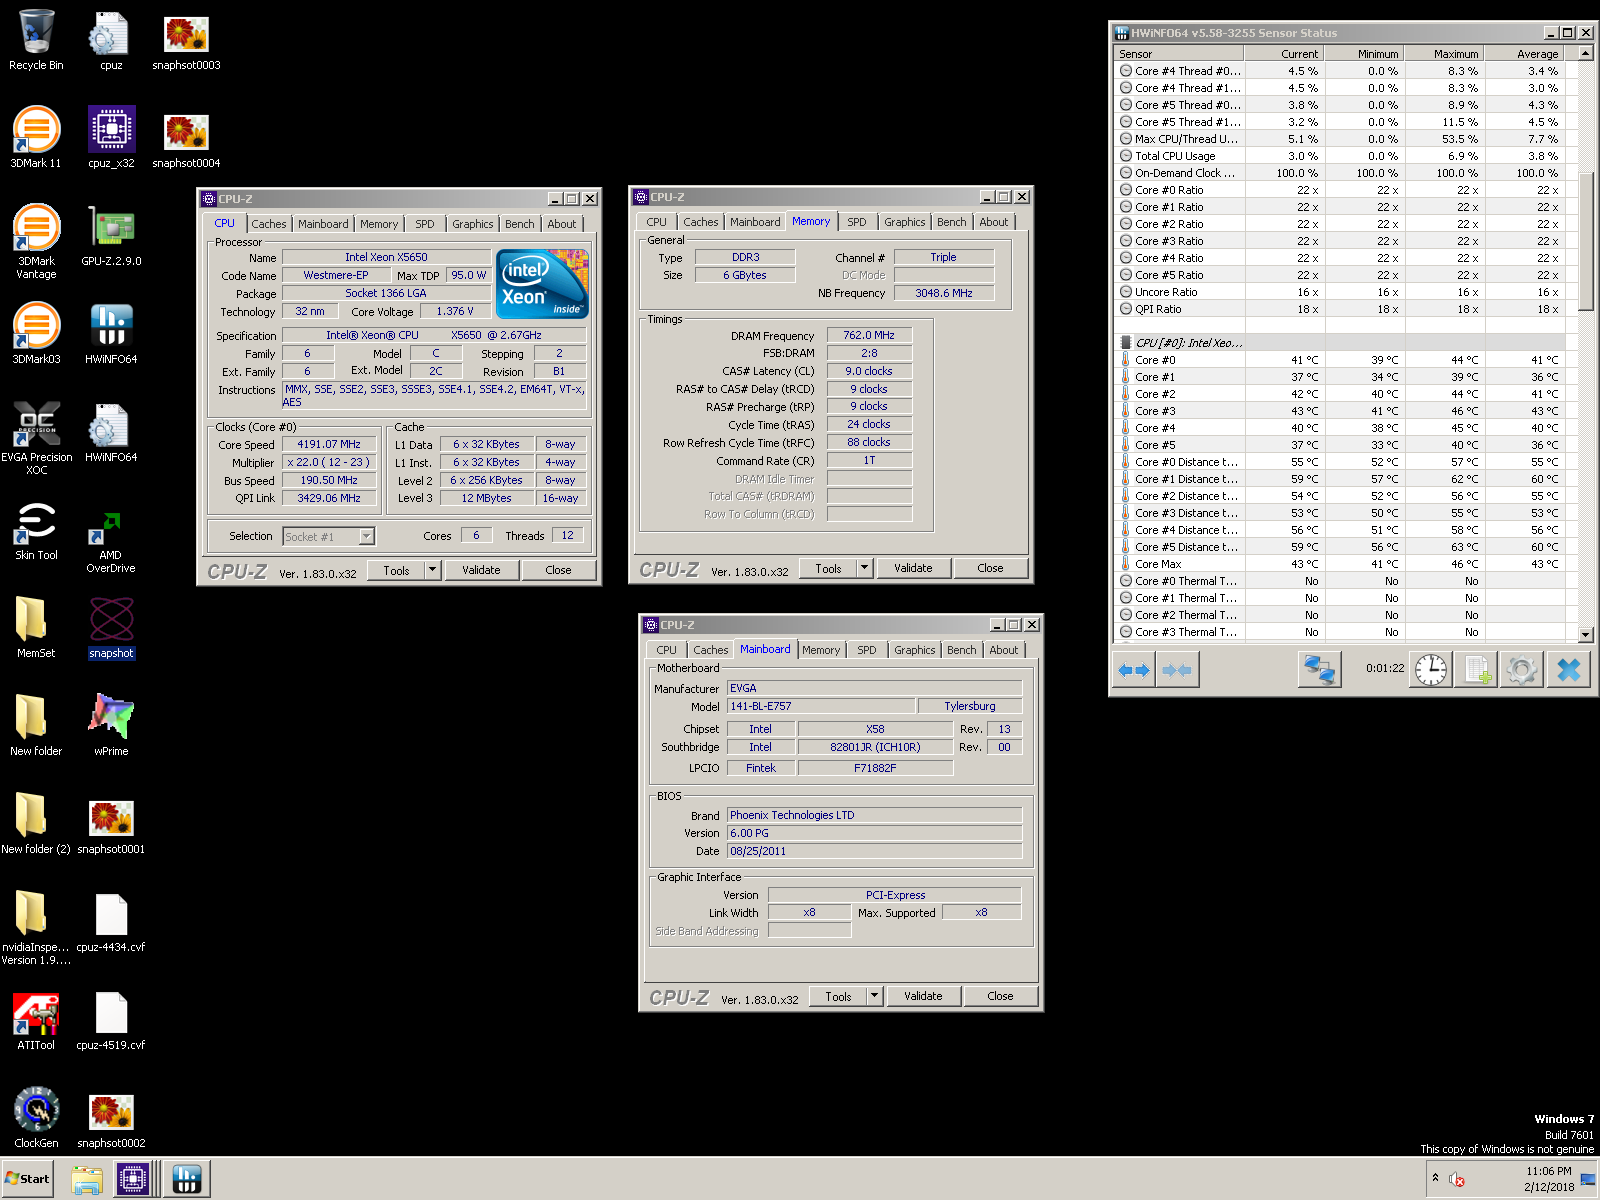Select the highlighted snapshot desktop icon
The image size is (1600, 1200).
[111, 627]
